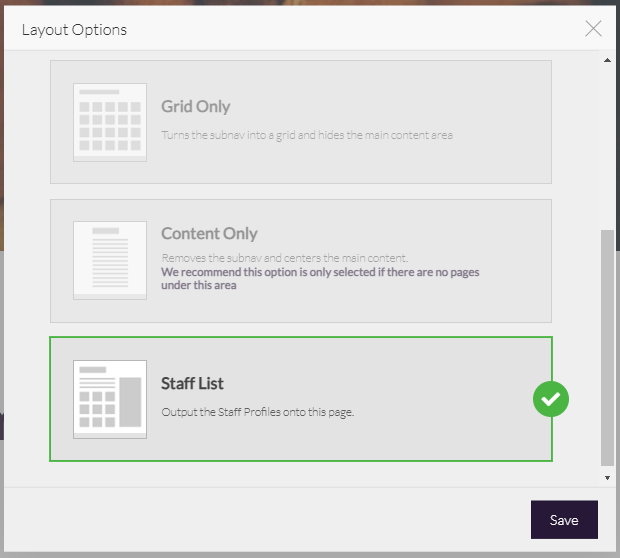
Task: Pick the Staff List heading
Action: (192, 383)
